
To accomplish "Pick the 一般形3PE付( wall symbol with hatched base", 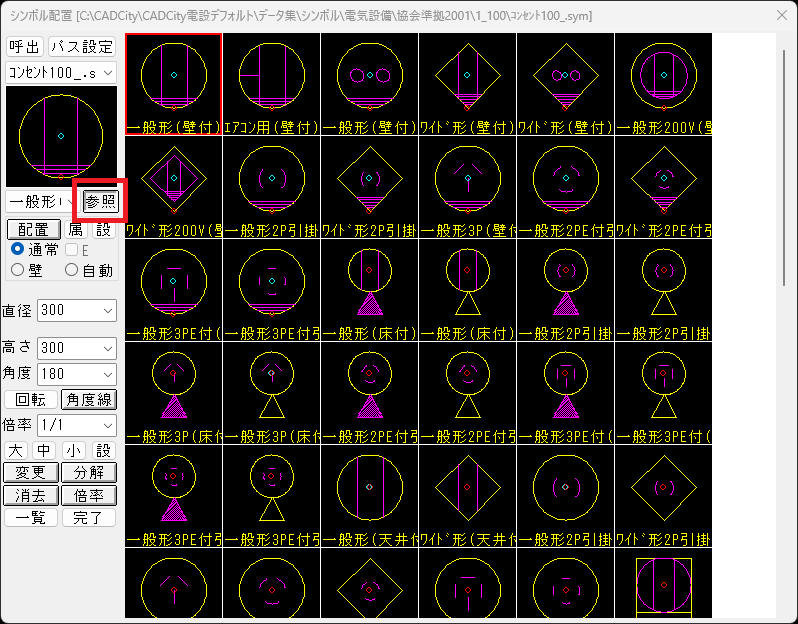I will pyautogui.click(x=174, y=290).
